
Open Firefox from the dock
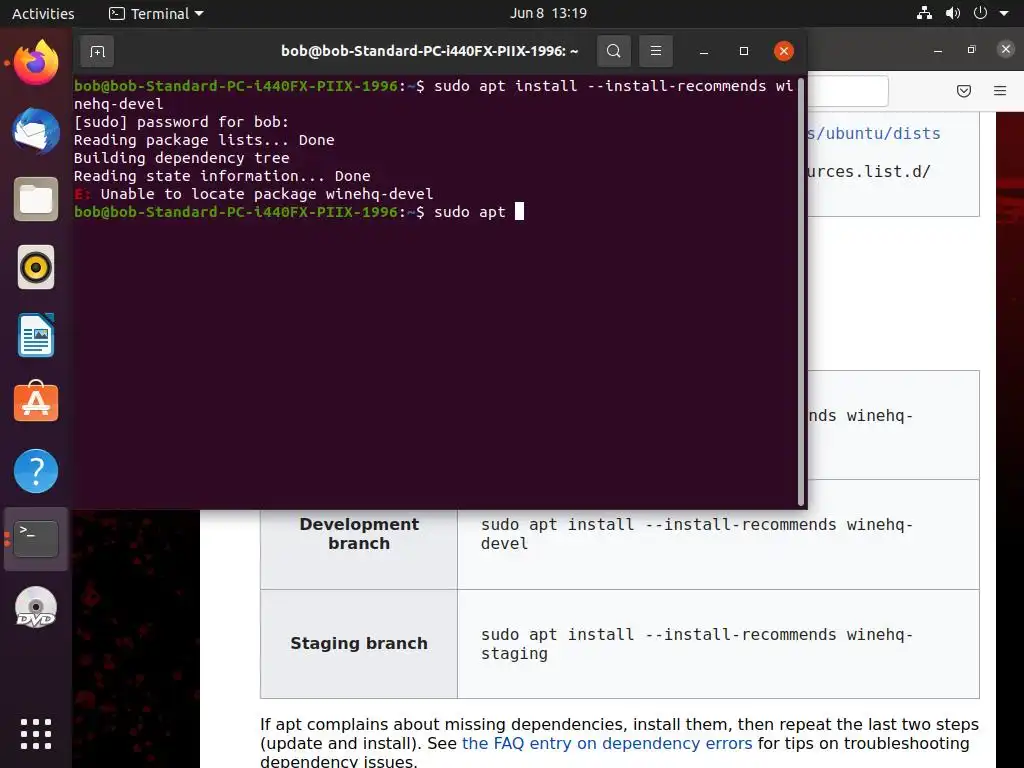click(x=36, y=63)
